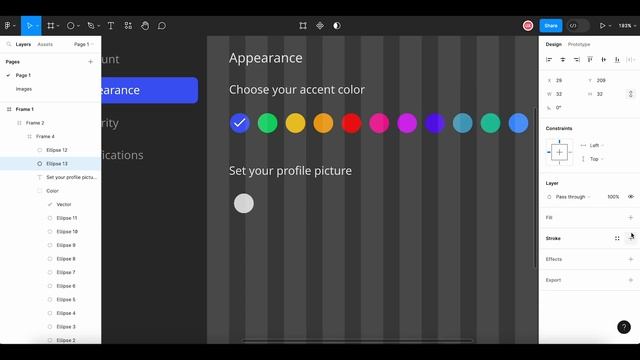Screen dimensions: 640x360
Task: Toggle layer visibility eye icon
Action: coord(631,197)
